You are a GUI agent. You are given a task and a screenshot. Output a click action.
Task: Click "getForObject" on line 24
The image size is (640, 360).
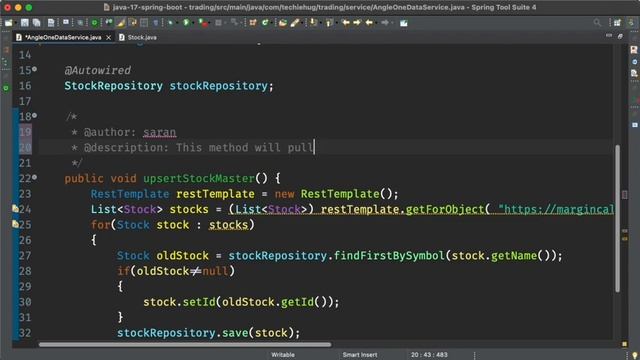click(x=444, y=209)
